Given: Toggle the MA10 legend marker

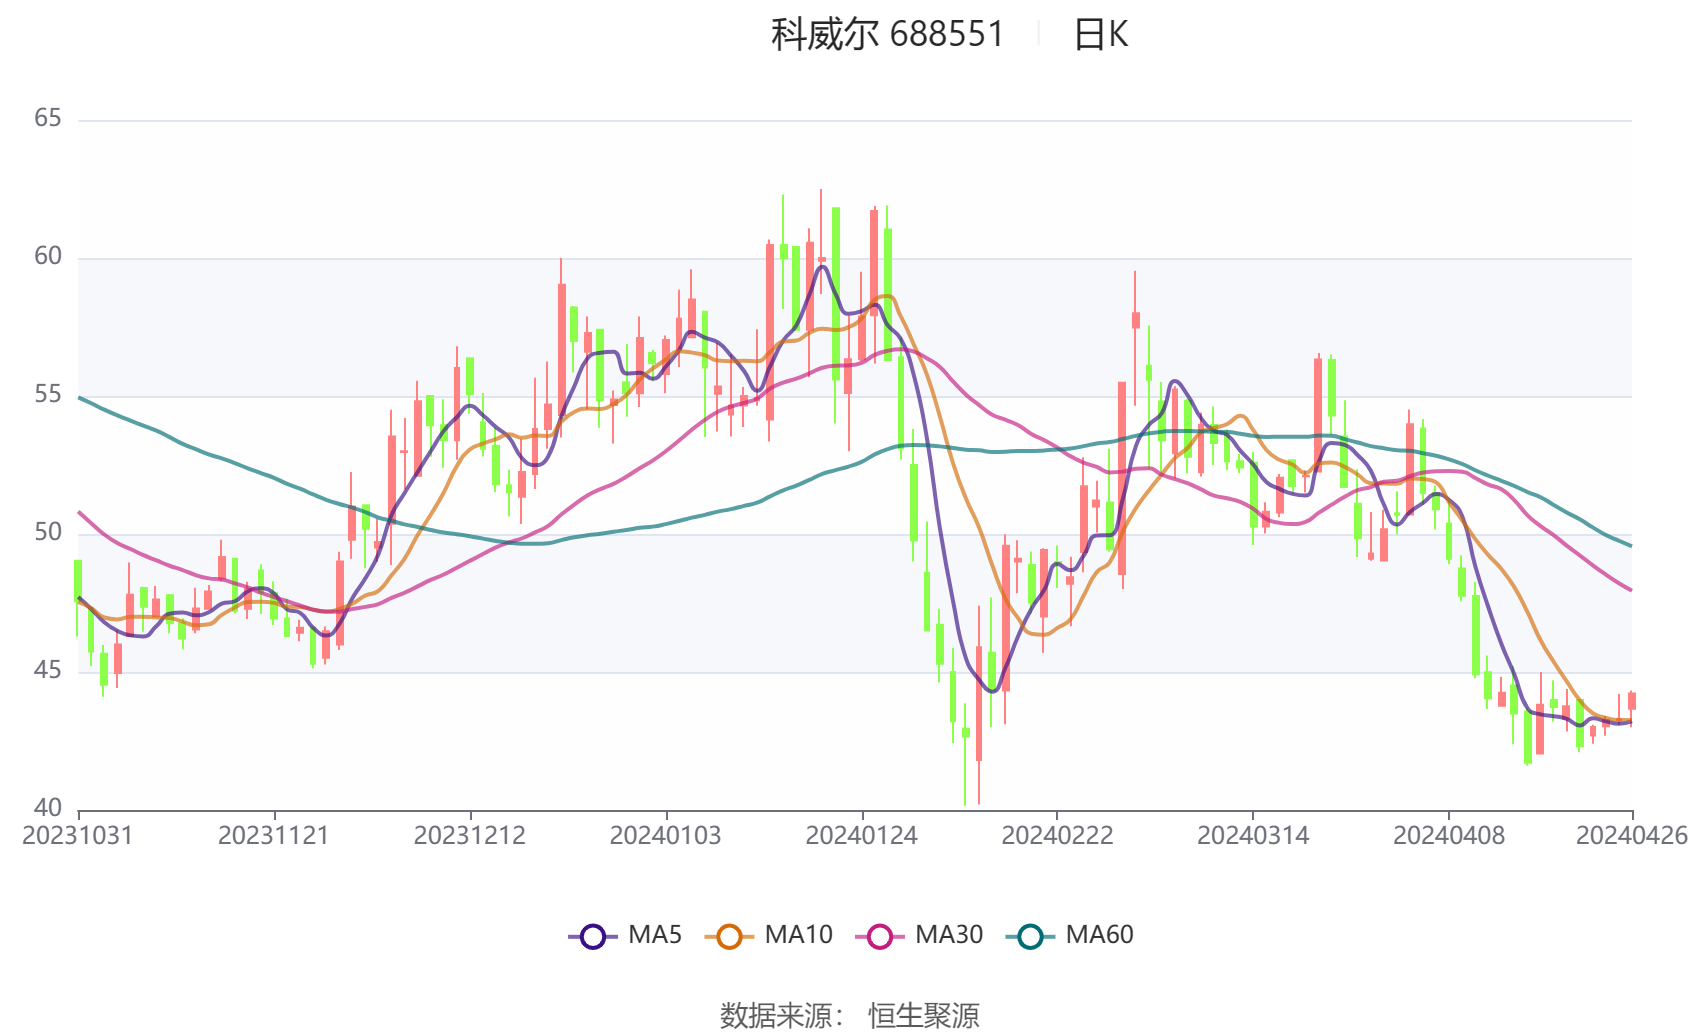Looking at the screenshot, I should [x=729, y=936].
